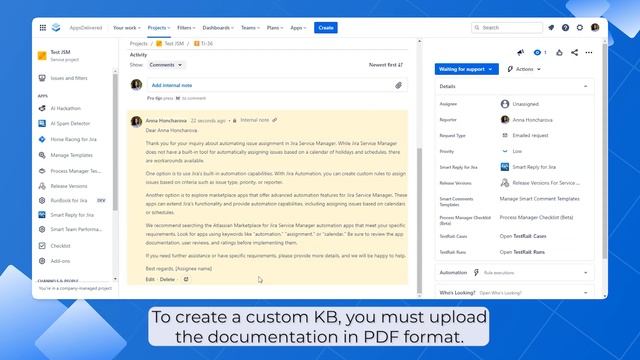Screen dimensions: 640x360
Task: Click Unassigned assignee value
Action: (x=520, y=104)
